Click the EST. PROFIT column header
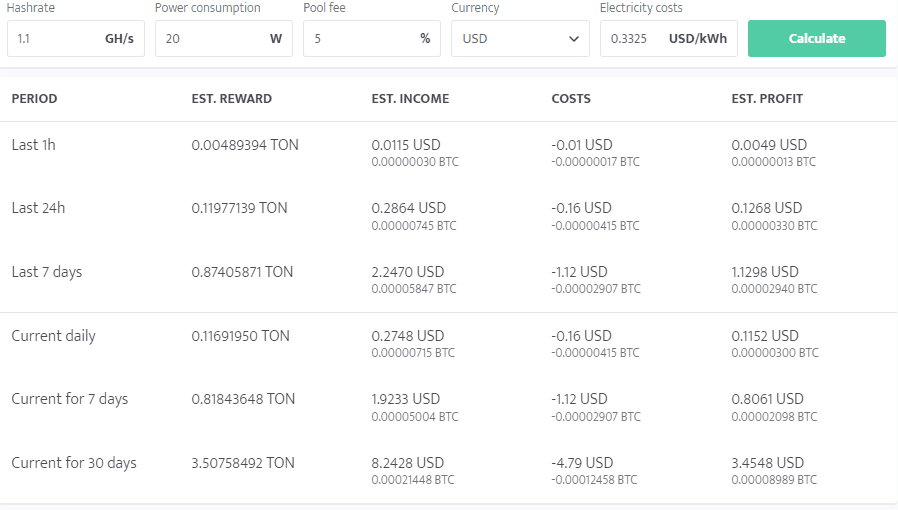The height and width of the screenshot is (510, 898). [767, 99]
